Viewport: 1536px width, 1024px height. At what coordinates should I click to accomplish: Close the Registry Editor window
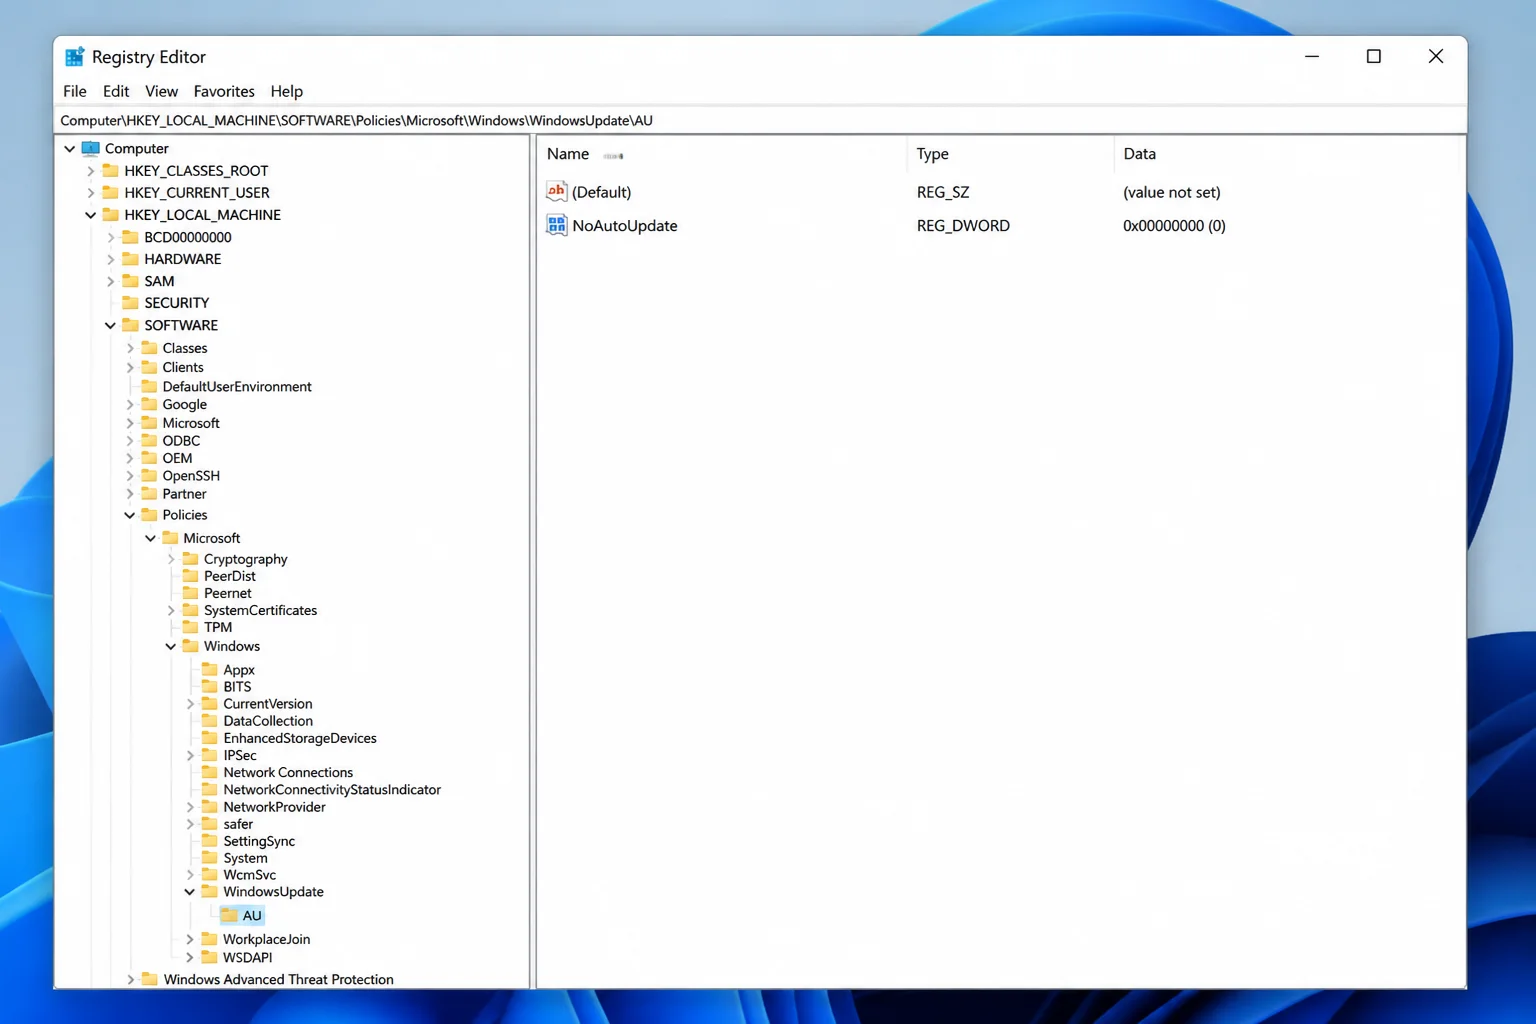[1436, 57]
